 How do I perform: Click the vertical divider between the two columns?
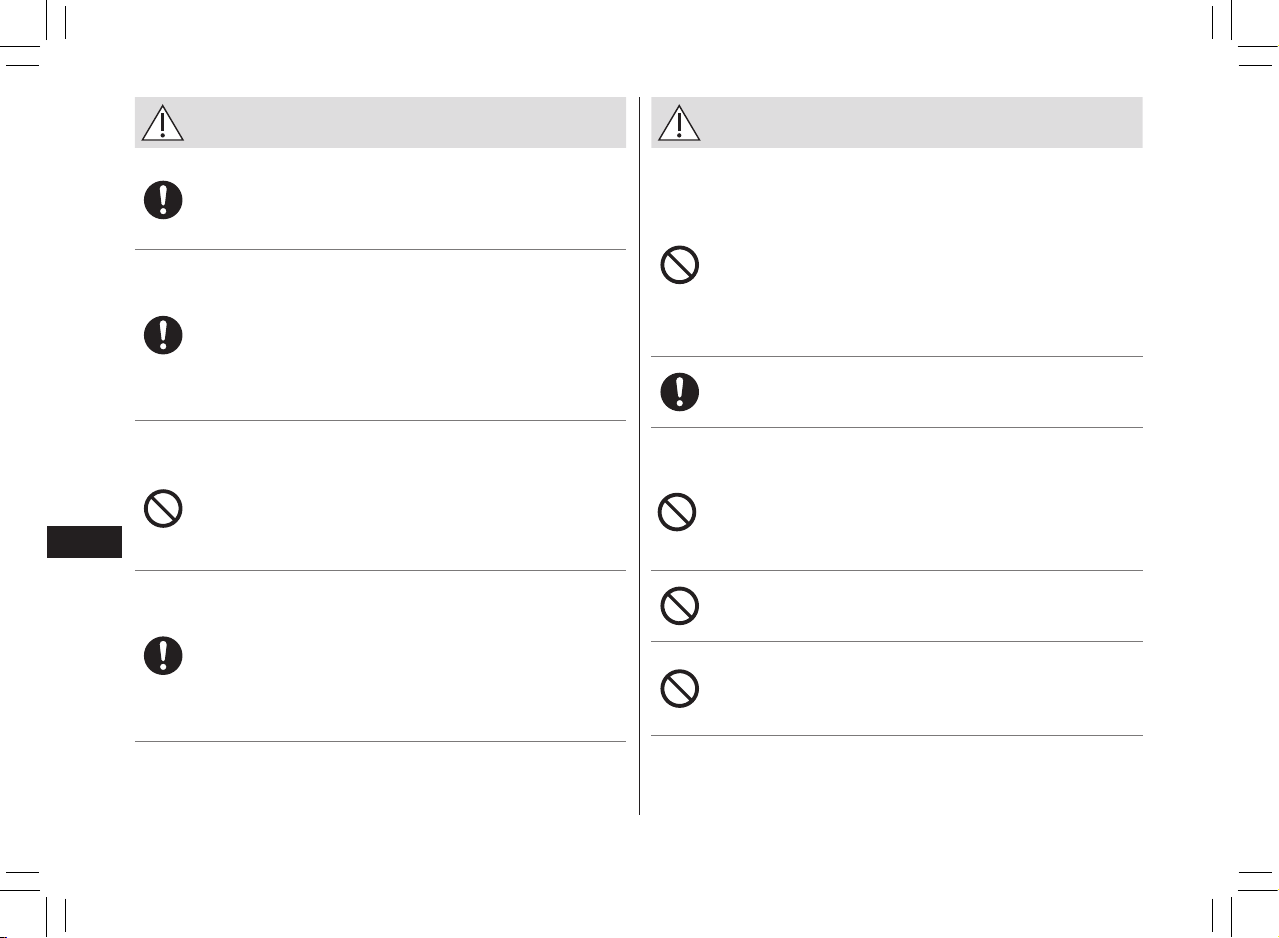[639, 456]
